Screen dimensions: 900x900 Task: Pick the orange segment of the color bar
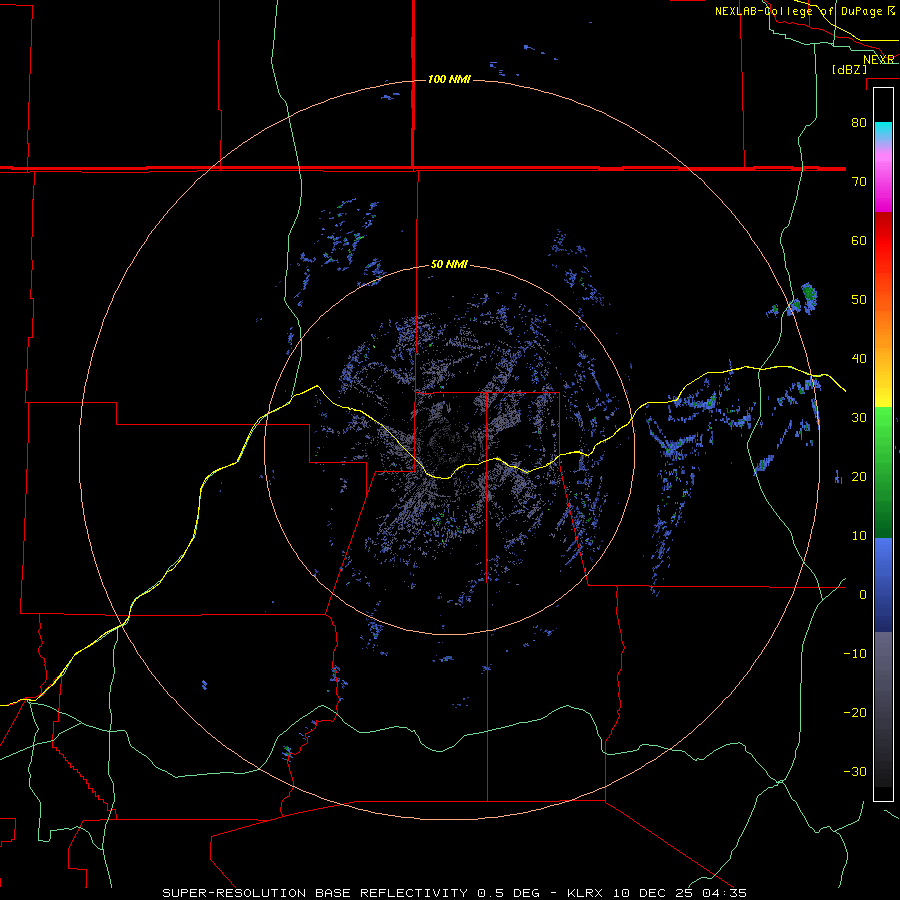883,333
